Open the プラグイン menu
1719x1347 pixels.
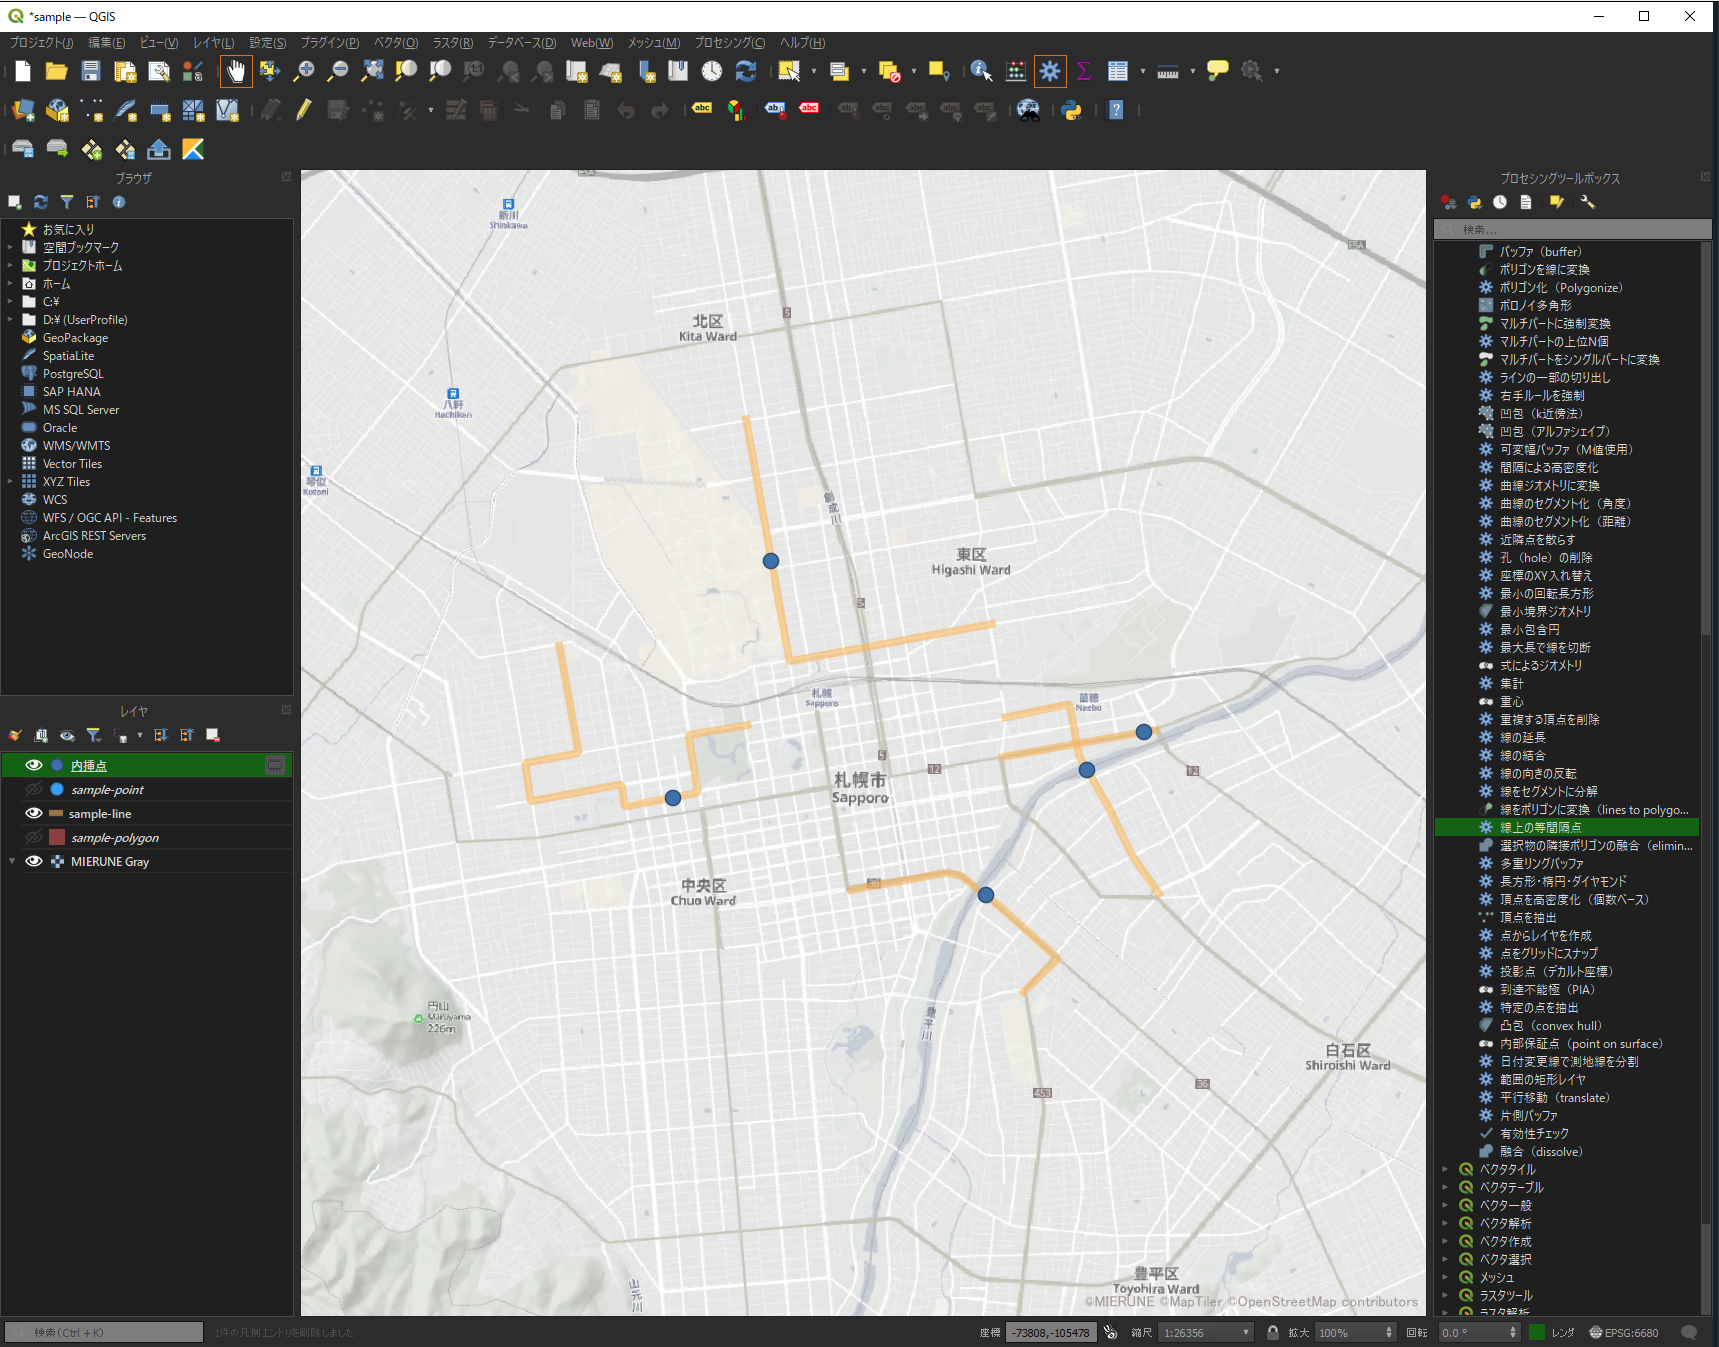click(330, 43)
